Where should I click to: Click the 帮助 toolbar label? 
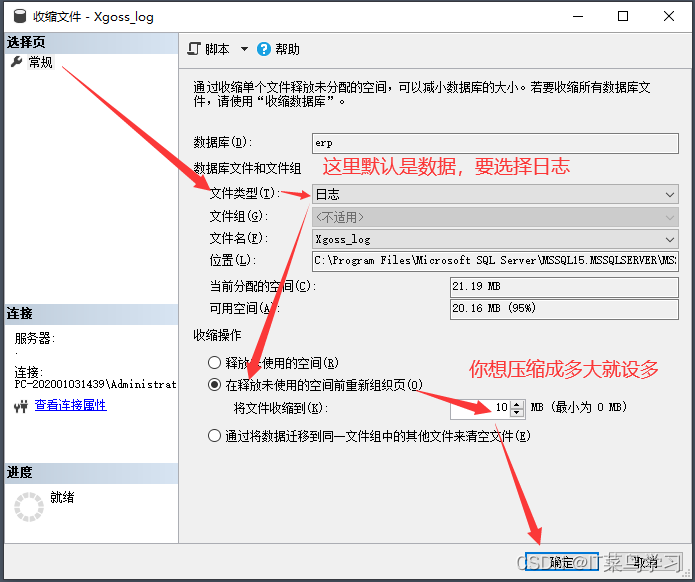(x=287, y=49)
